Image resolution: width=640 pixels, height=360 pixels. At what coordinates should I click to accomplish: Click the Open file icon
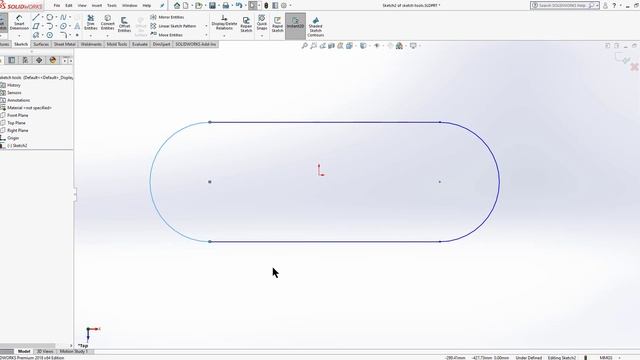pyautogui.click(x=199, y=6)
